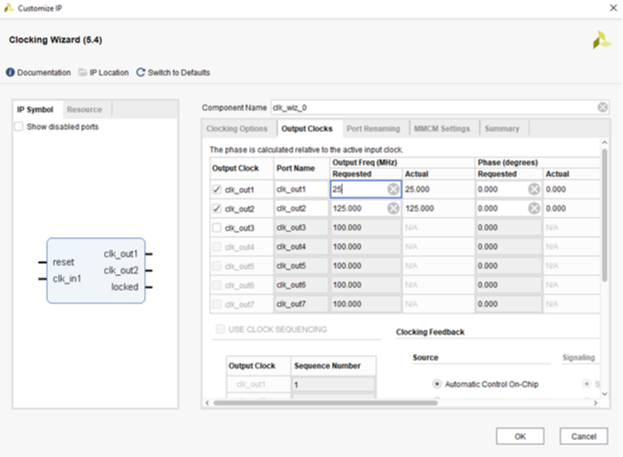Clear clk_out2 requested phase value

534,208
